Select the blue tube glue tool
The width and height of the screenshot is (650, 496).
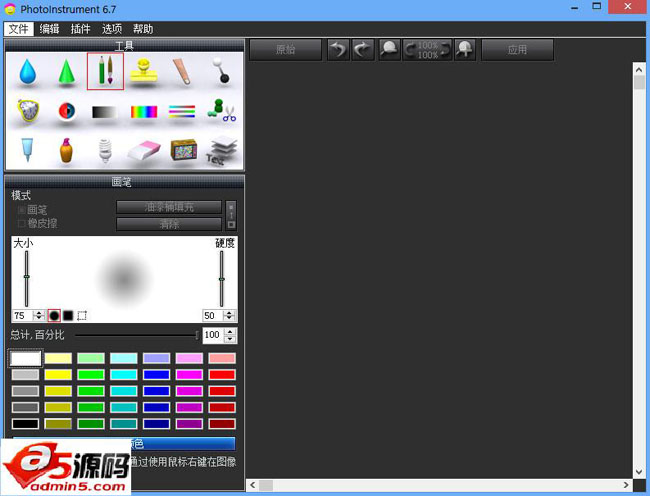27,149
